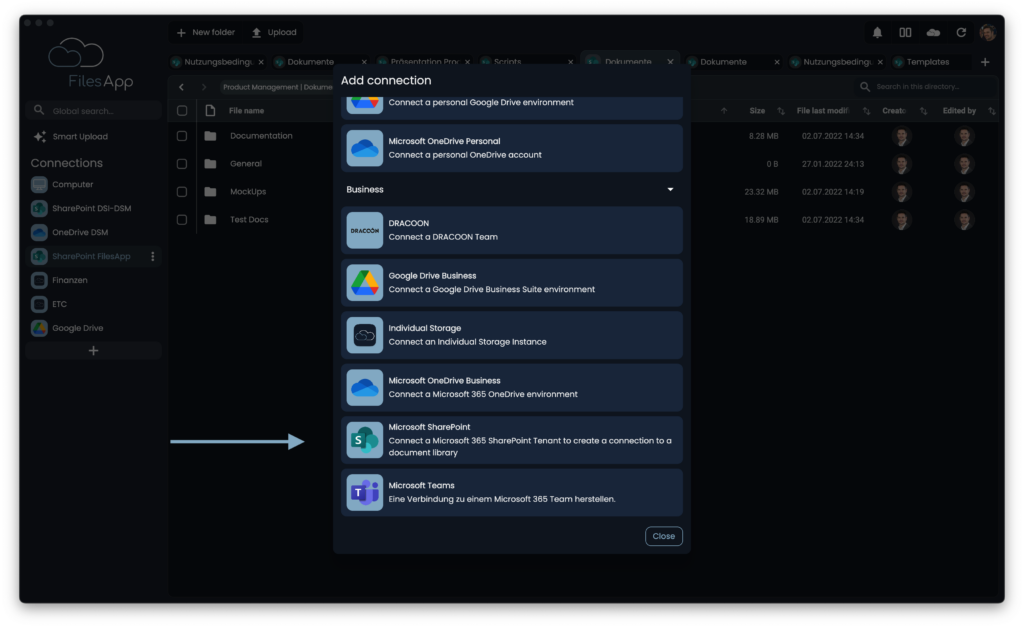The image size is (1024, 627).
Task: Switch to the Templates tab
Action: pyautogui.click(x=928, y=62)
